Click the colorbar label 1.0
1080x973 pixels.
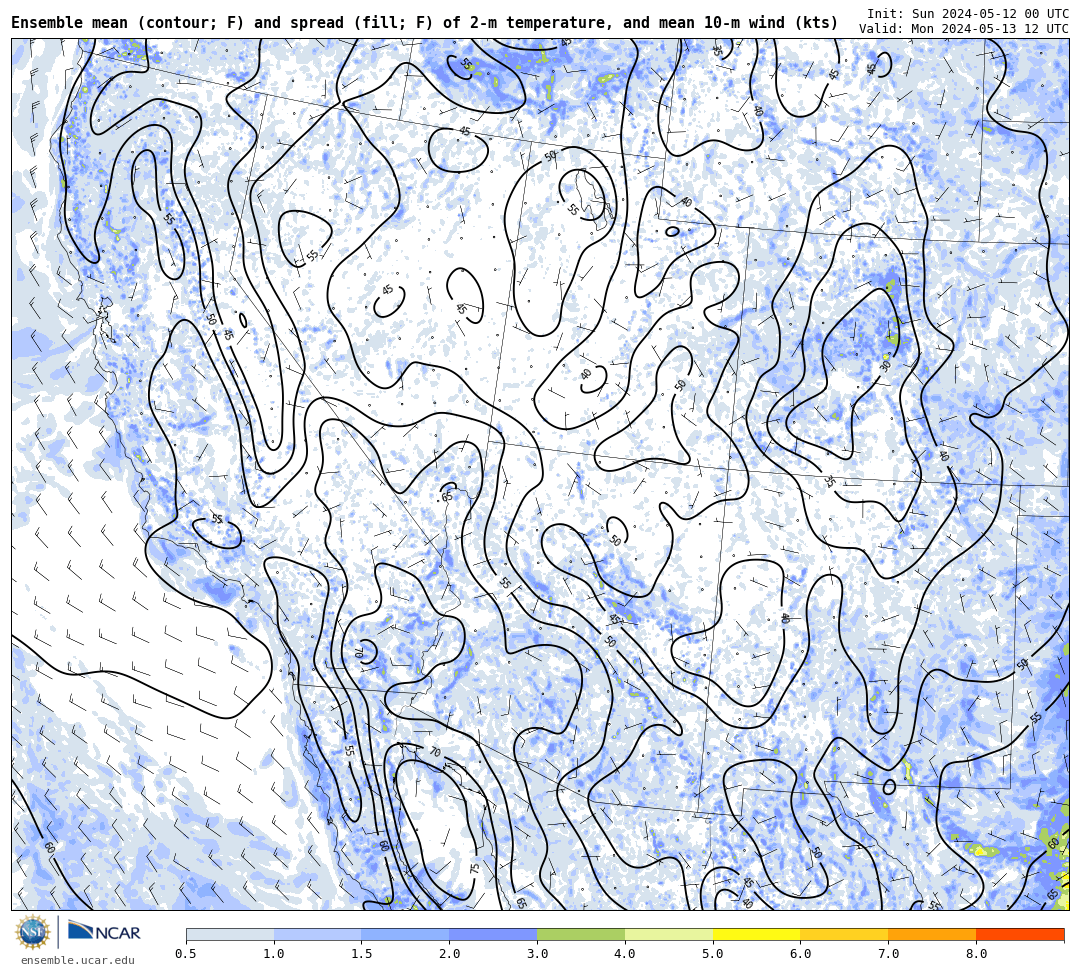[274, 954]
